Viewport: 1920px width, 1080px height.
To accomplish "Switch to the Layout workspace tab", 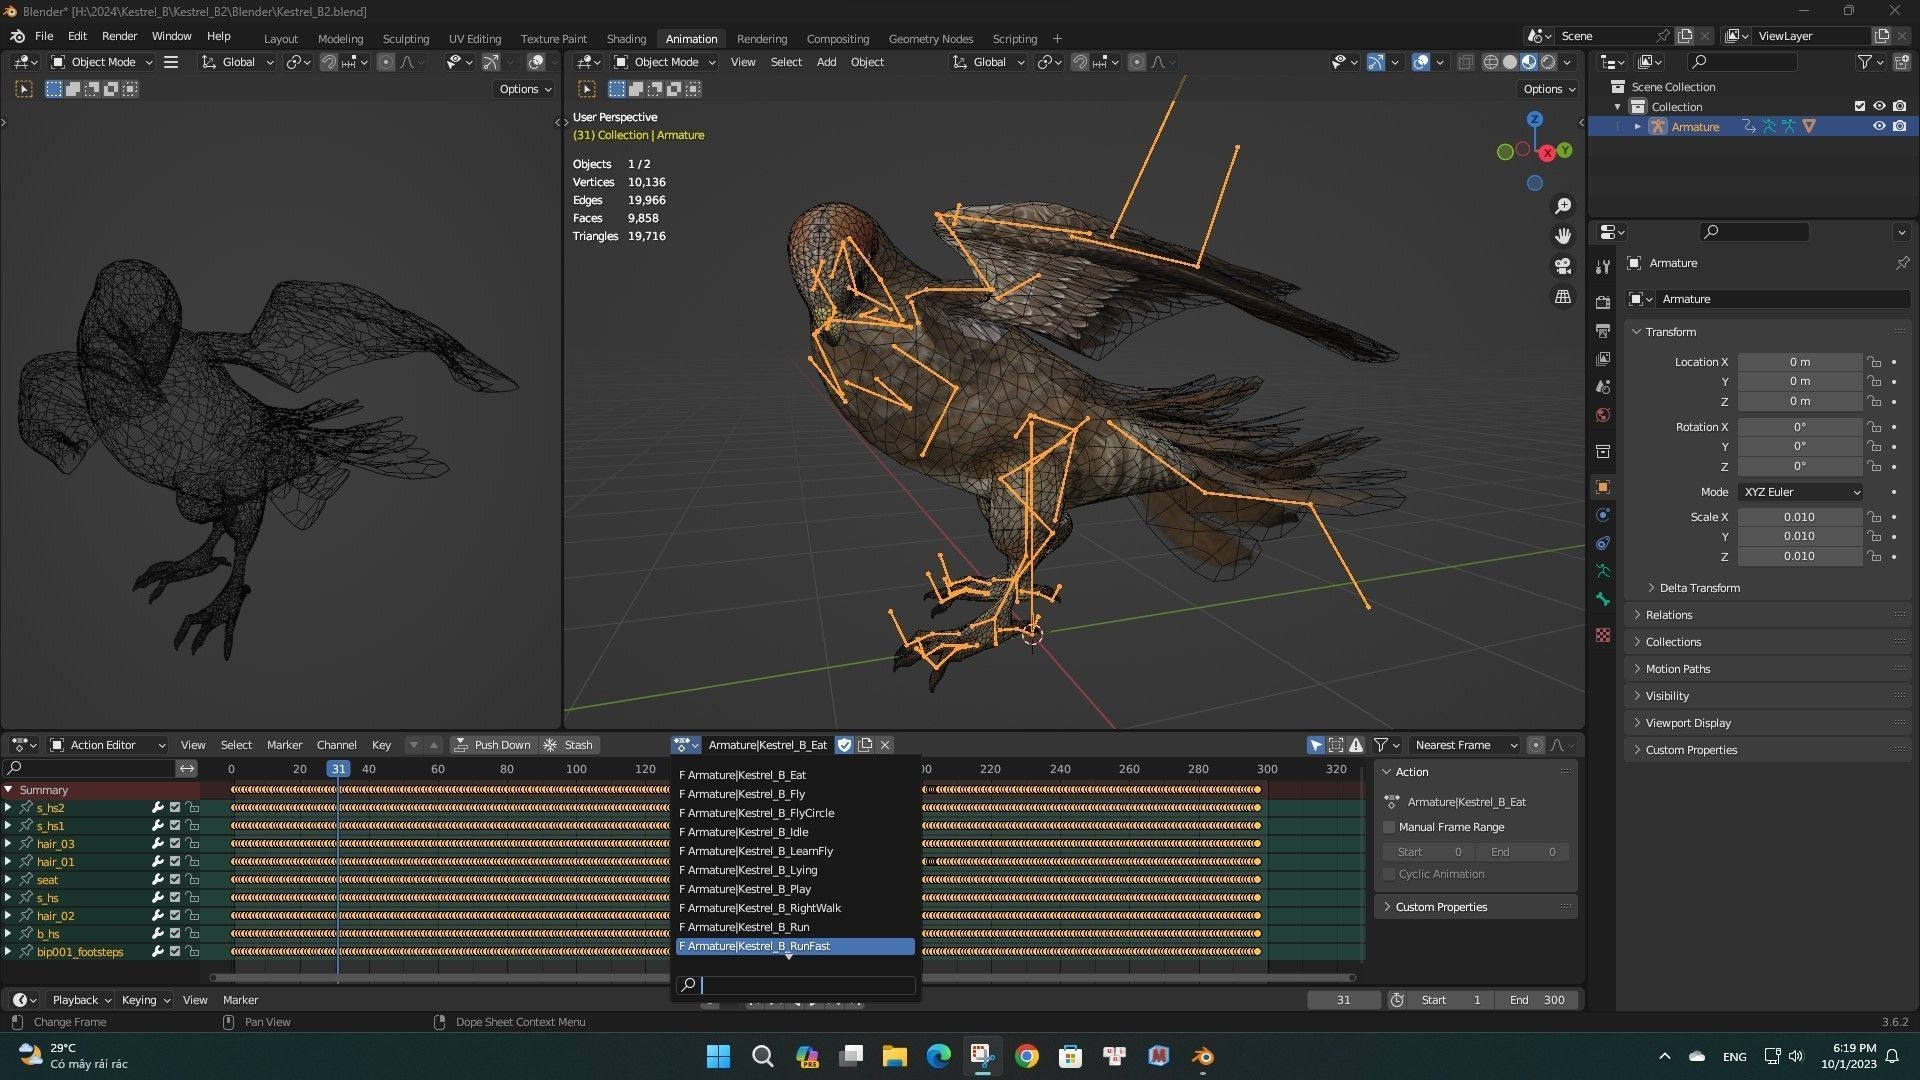I will point(280,39).
